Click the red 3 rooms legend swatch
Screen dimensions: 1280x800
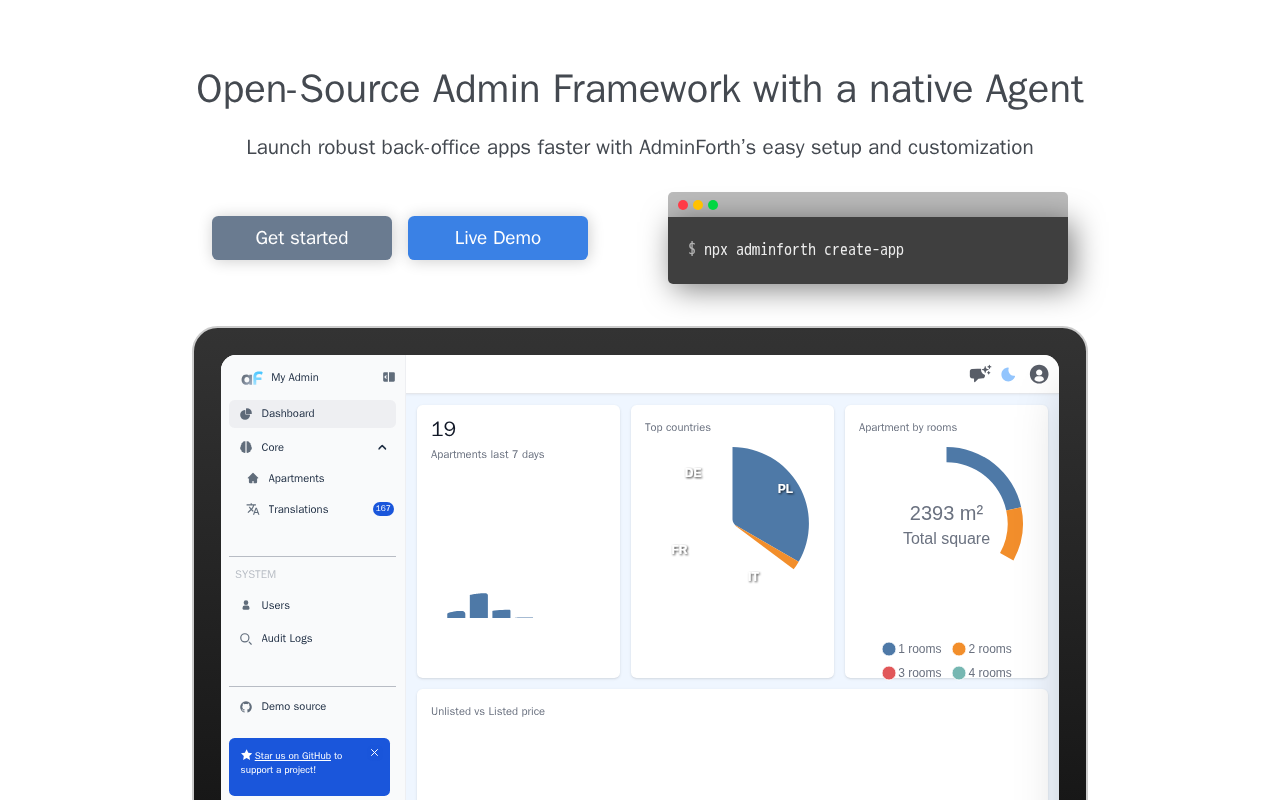click(x=889, y=673)
